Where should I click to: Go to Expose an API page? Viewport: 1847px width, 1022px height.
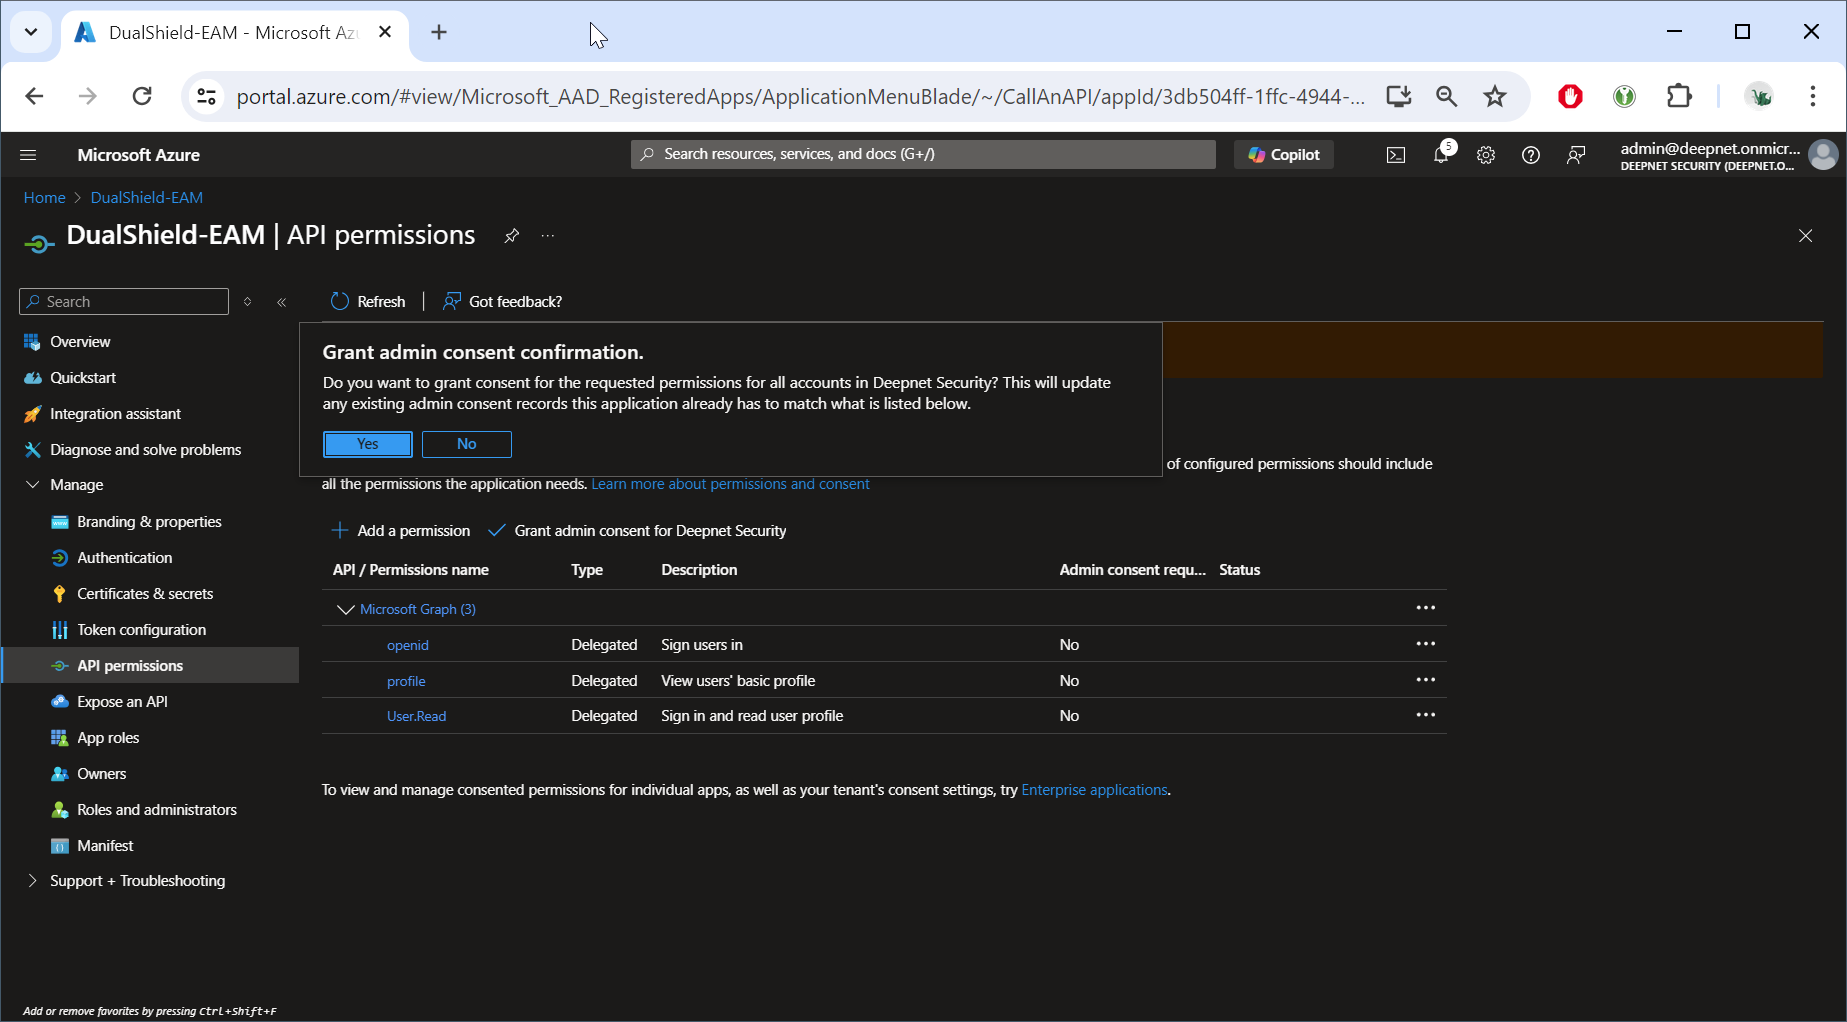click(x=122, y=702)
